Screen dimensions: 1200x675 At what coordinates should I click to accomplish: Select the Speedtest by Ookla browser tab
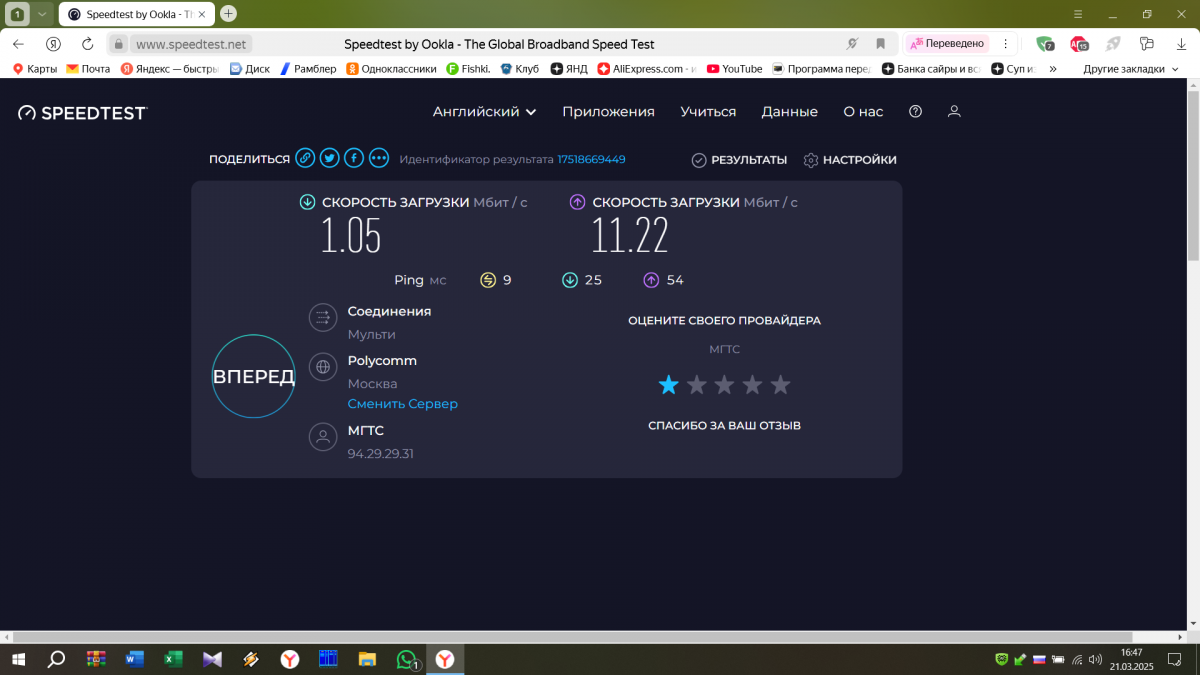coord(137,14)
